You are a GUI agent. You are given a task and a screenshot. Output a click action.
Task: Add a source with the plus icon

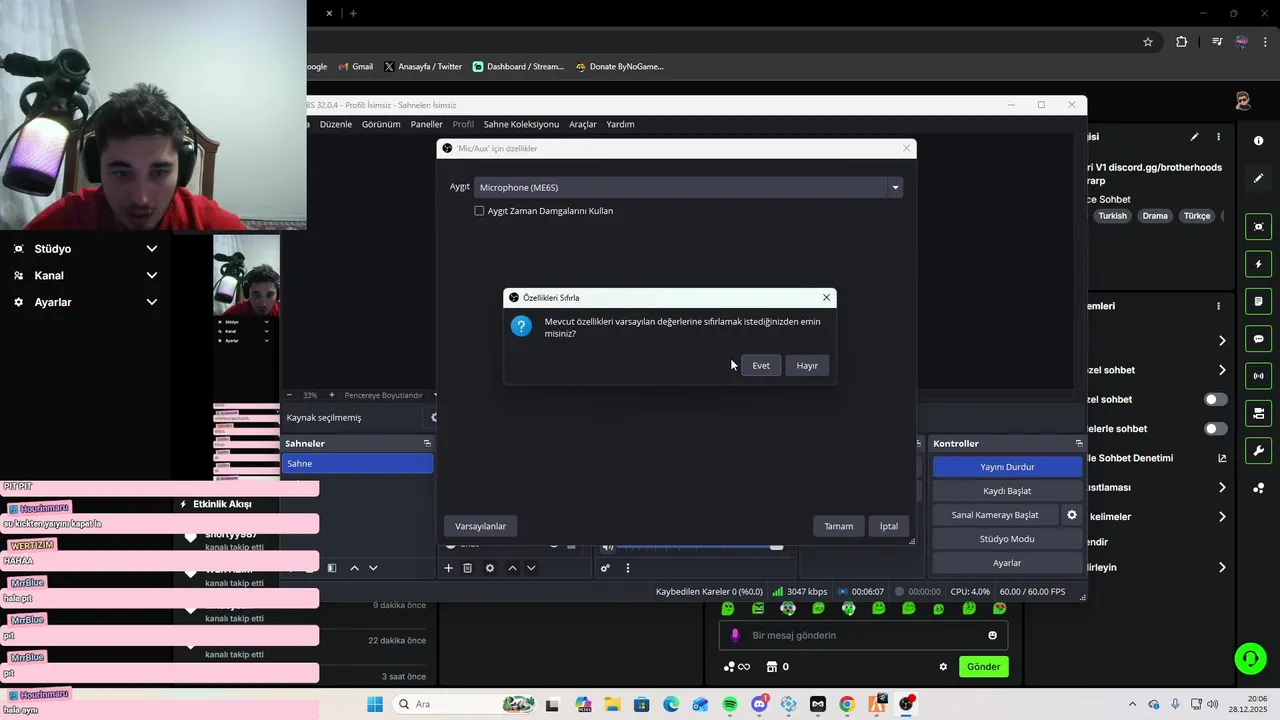click(x=448, y=568)
